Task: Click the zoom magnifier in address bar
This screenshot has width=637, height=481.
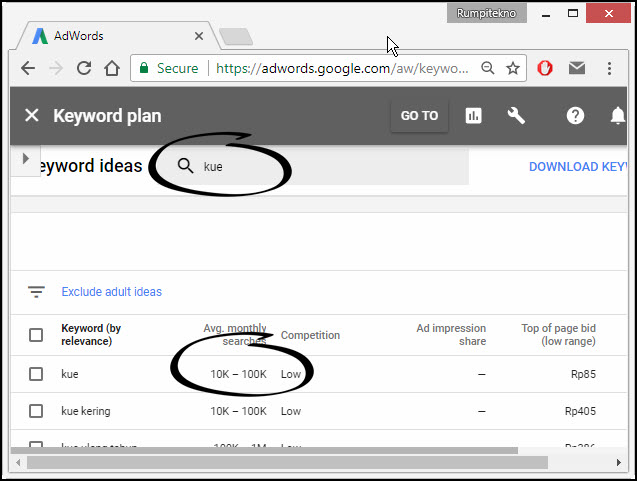Action: pyautogui.click(x=488, y=68)
